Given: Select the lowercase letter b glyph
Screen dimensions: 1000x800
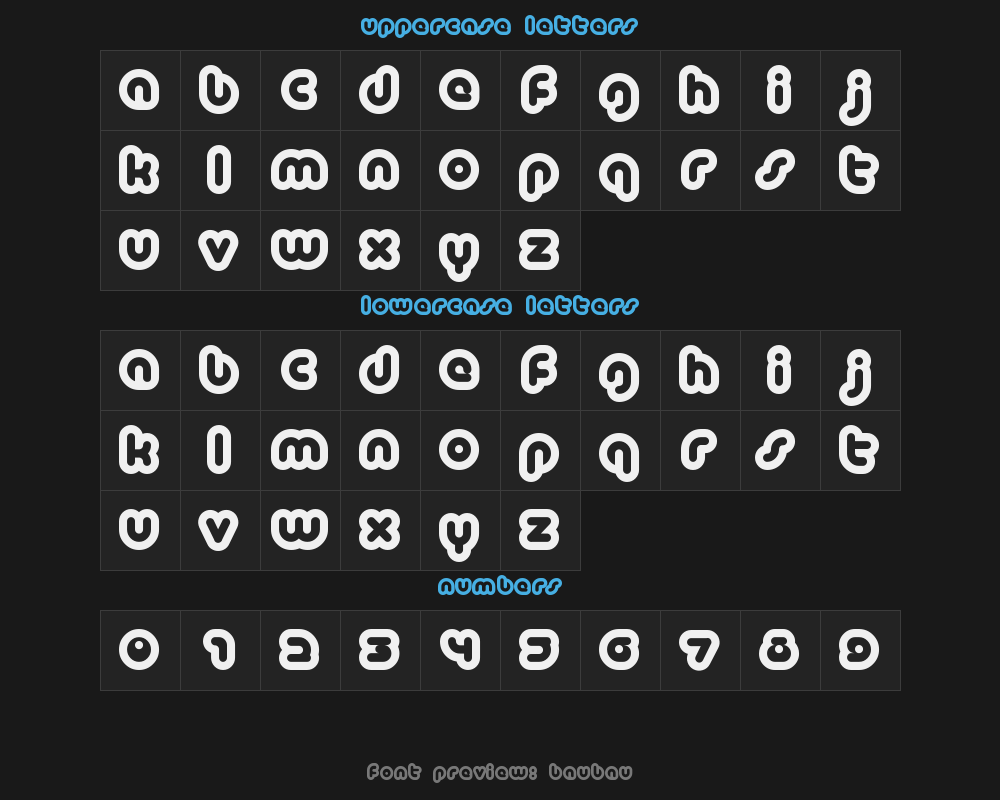Looking at the screenshot, I should coord(221,371).
